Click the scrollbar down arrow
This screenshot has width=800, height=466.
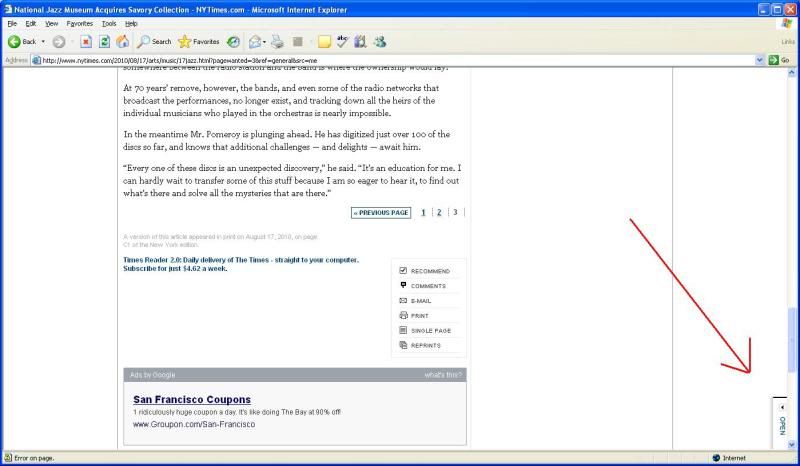click(x=792, y=445)
